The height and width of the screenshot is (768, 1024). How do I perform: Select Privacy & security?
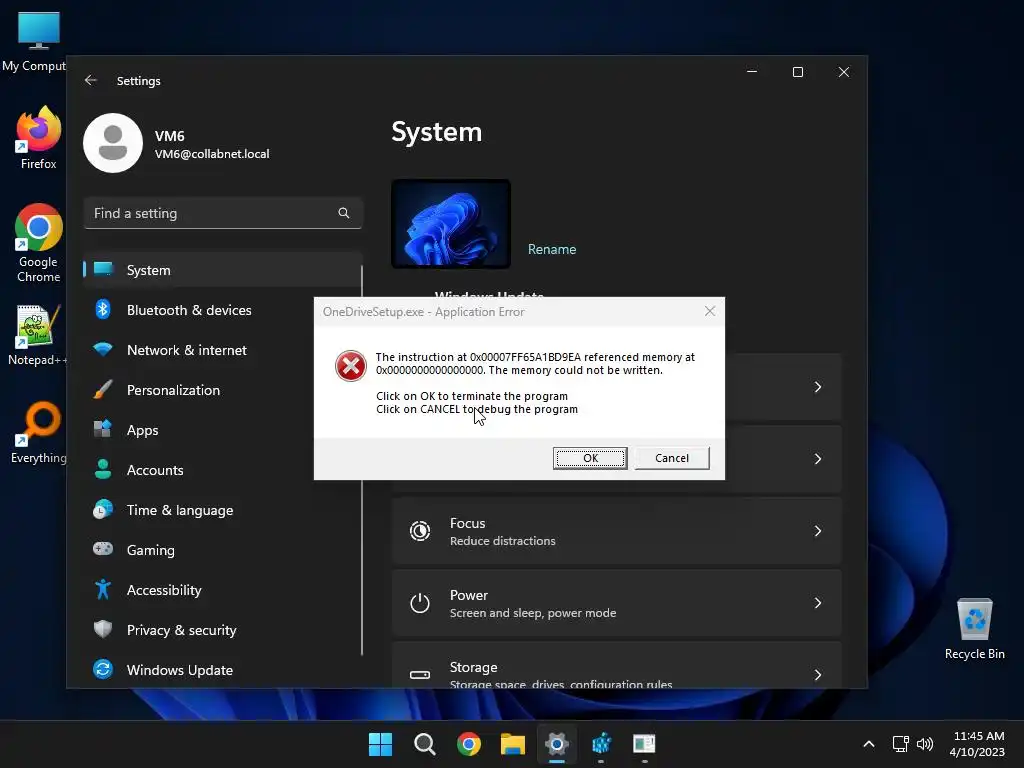pyautogui.click(x=222, y=630)
